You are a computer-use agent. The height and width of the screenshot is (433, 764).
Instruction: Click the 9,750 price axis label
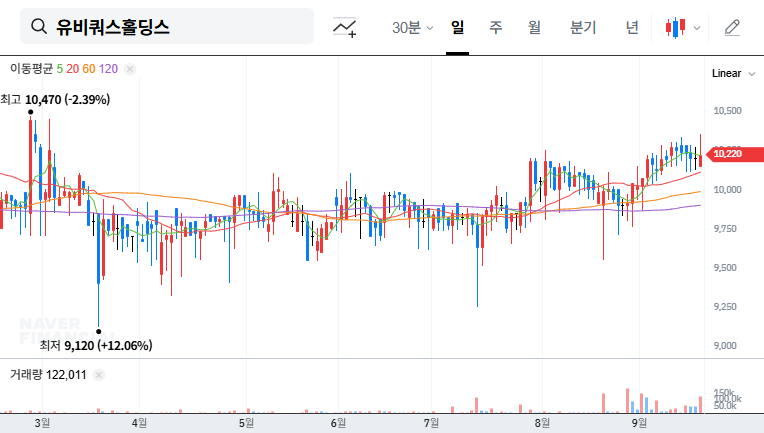pos(725,228)
